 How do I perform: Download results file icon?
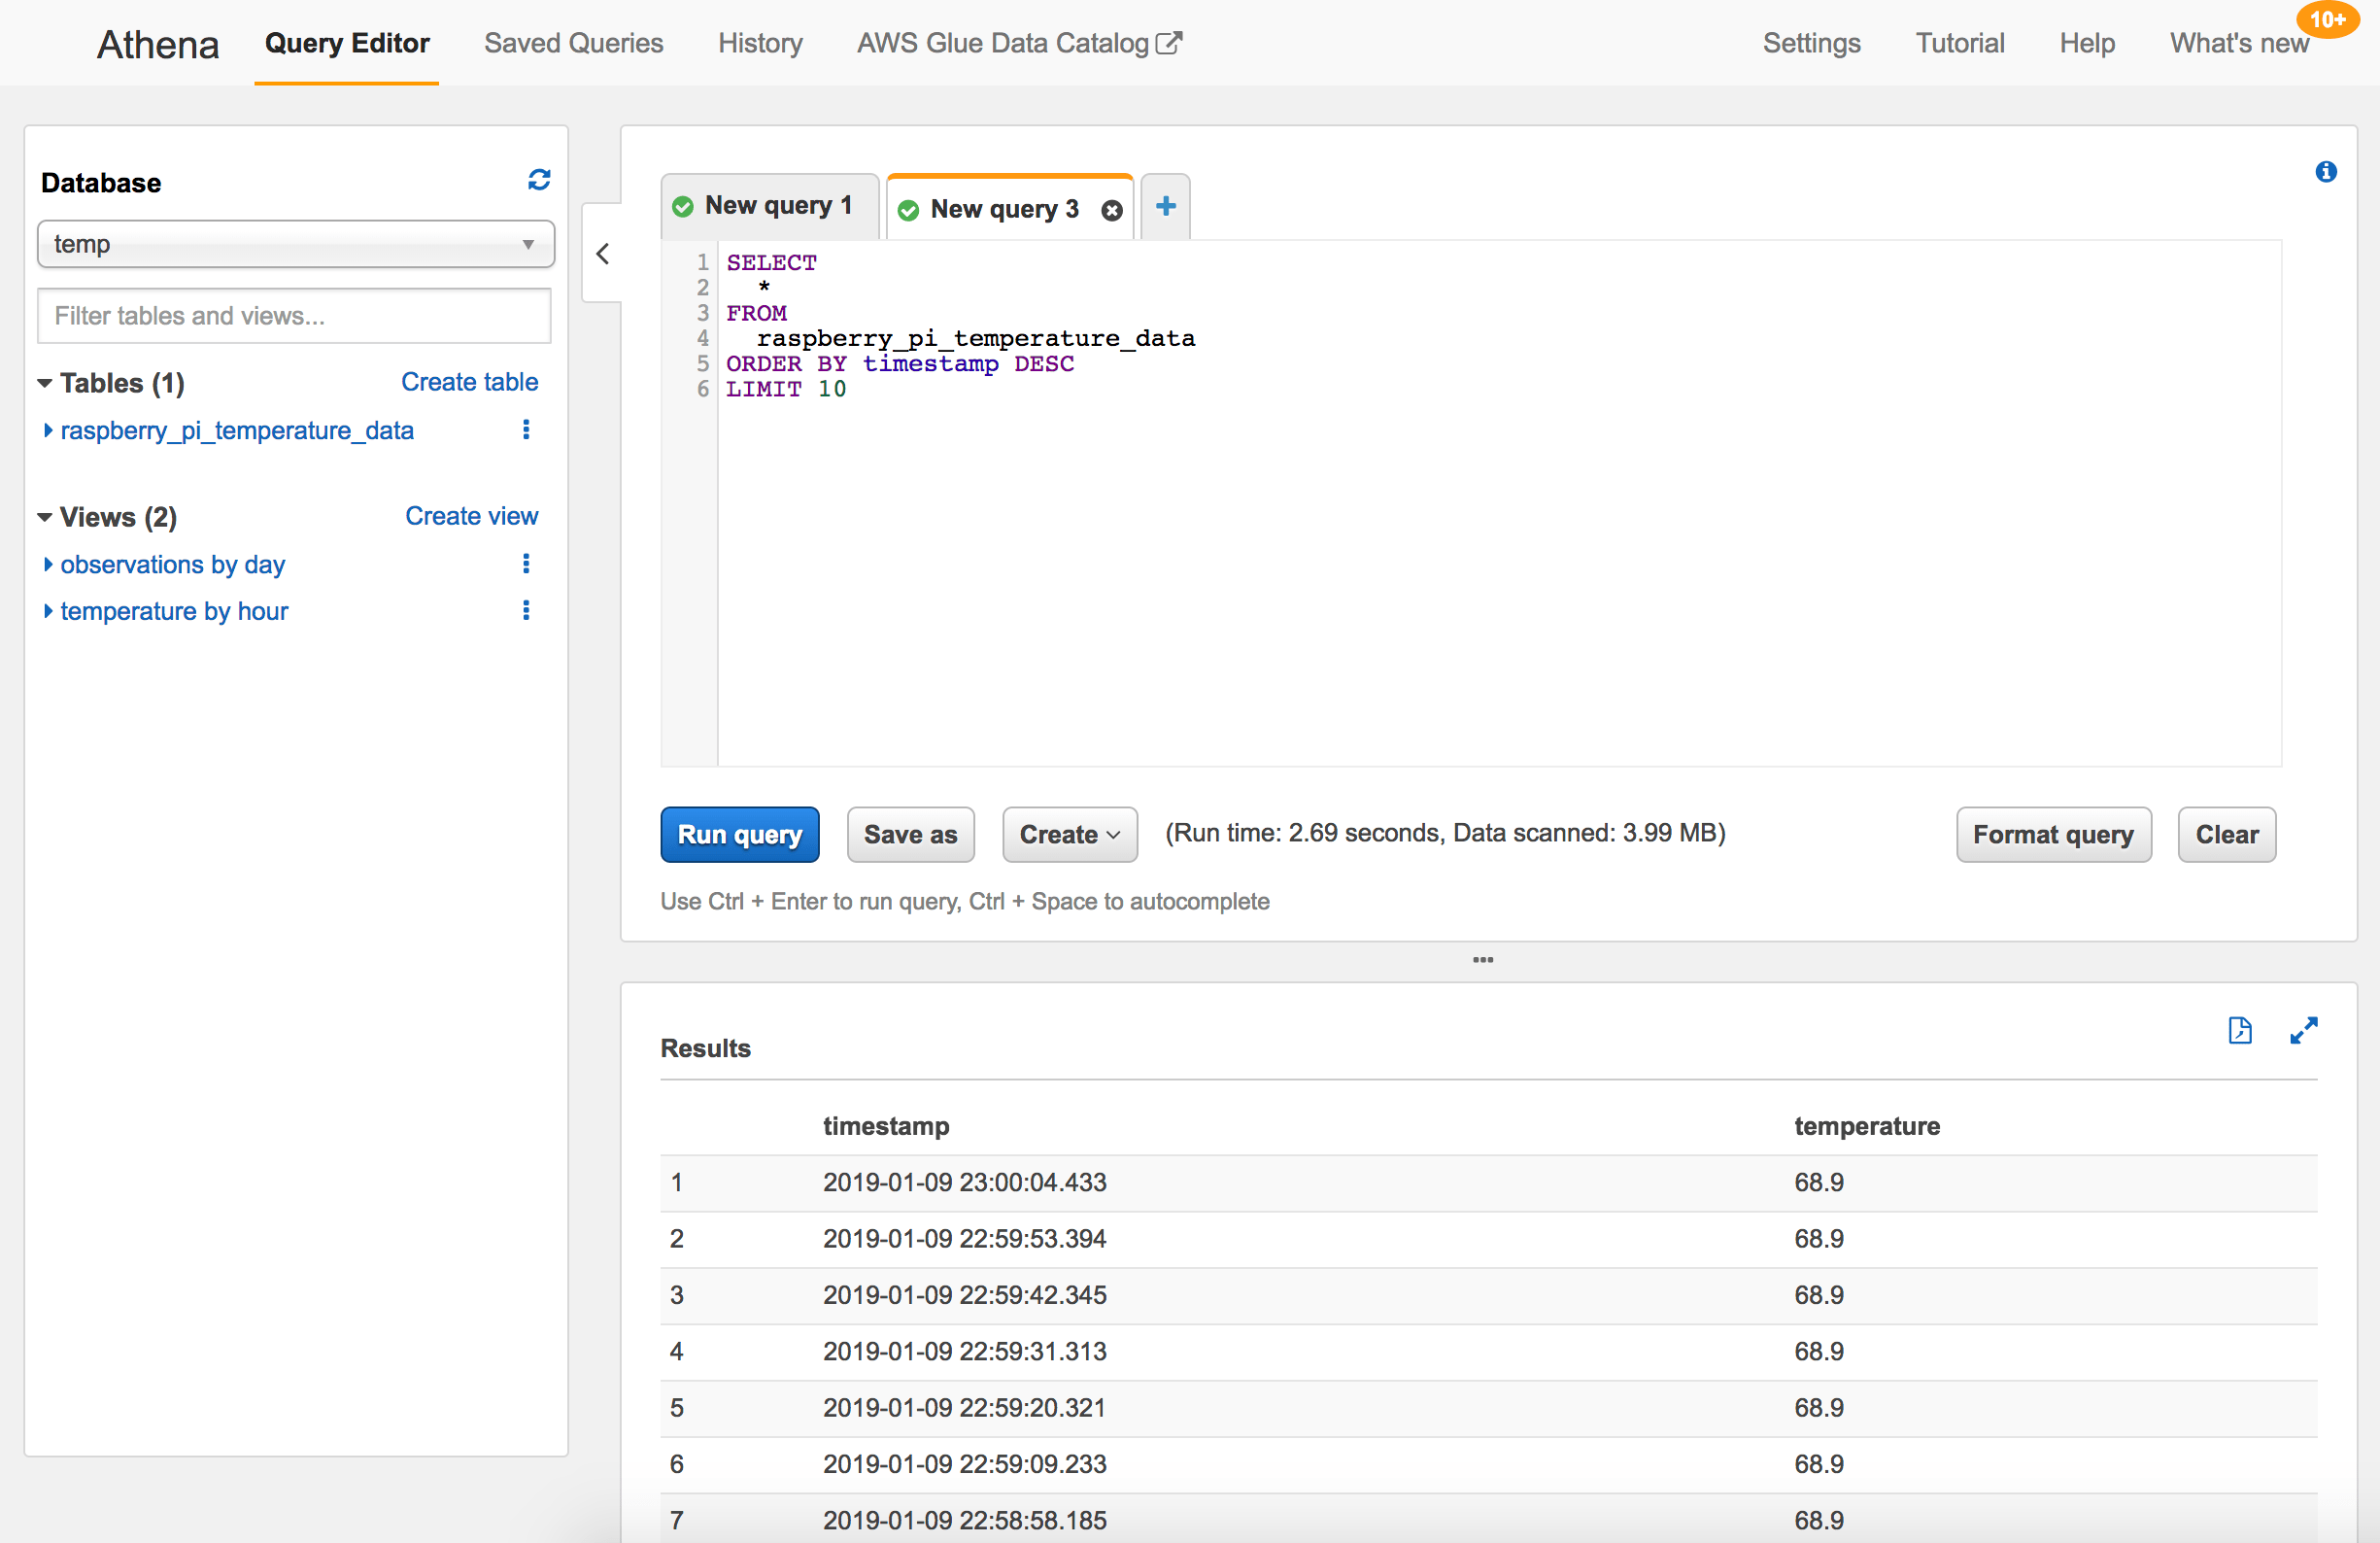click(2240, 1030)
